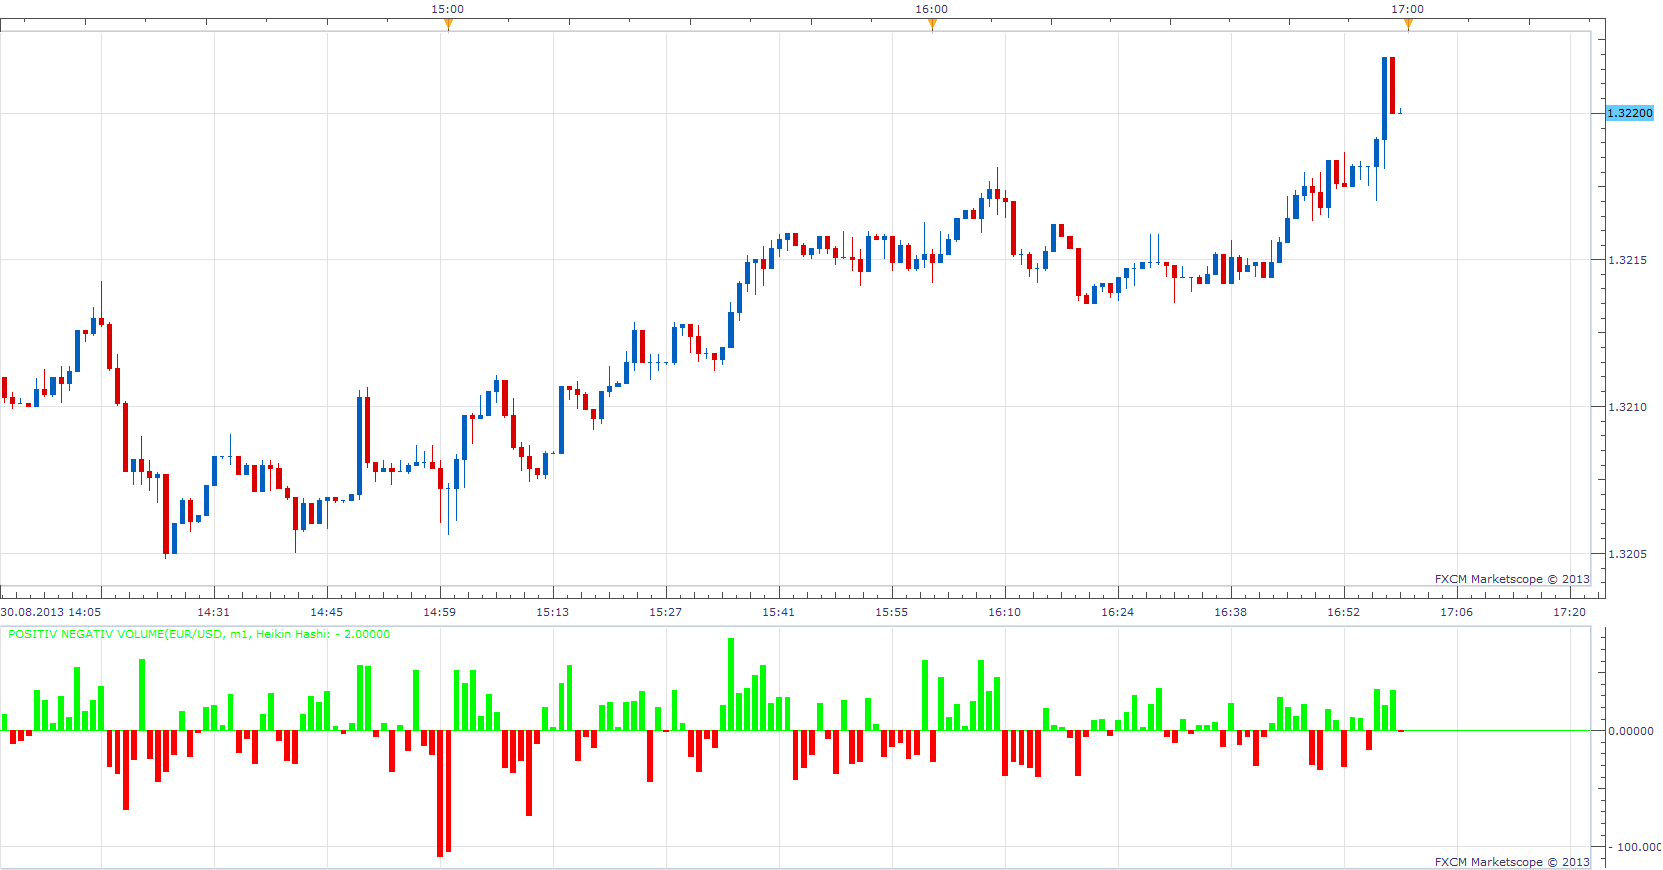Image resolution: width=1663 pixels, height=870 pixels.
Task: Click the 16:38 time axis label
Action: click(x=1230, y=612)
